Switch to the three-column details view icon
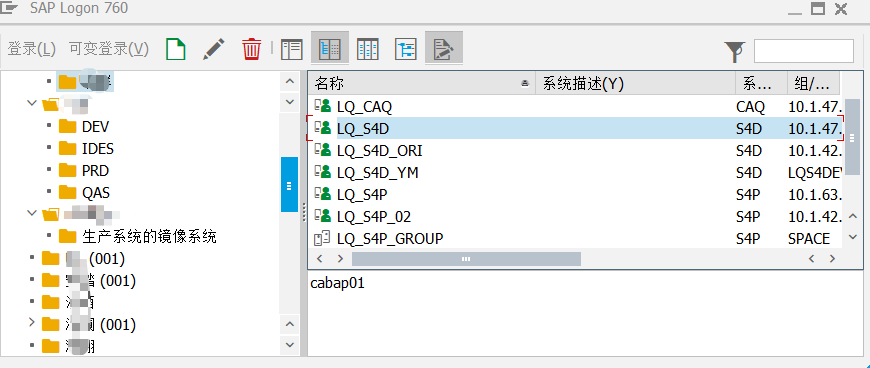Image resolution: width=870 pixels, height=368 pixels. pos(367,49)
